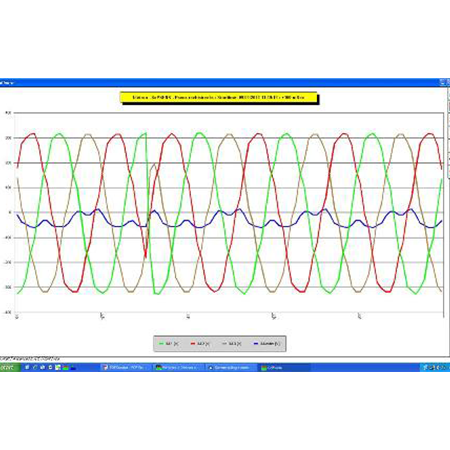This screenshot has width=450, height=450.
Task: Switch to the second taskbar window button
Action: click(x=178, y=367)
